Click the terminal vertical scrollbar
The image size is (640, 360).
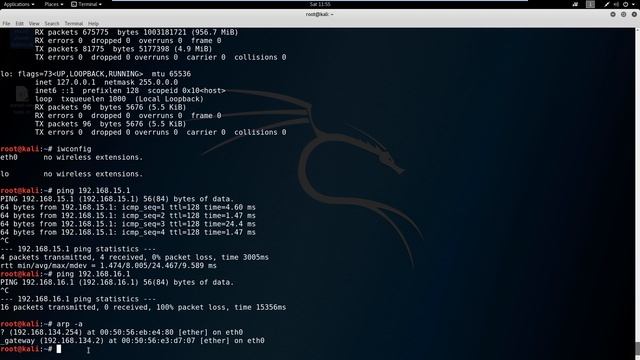point(638,194)
